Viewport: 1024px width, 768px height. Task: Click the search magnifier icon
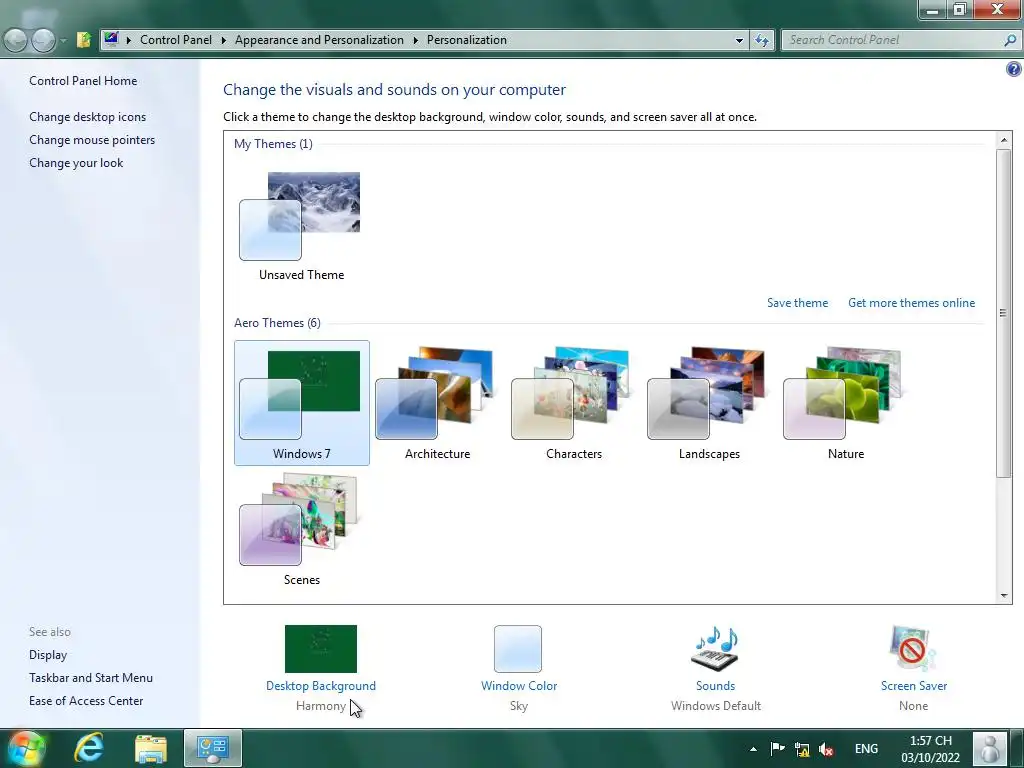click(1010, 40)
